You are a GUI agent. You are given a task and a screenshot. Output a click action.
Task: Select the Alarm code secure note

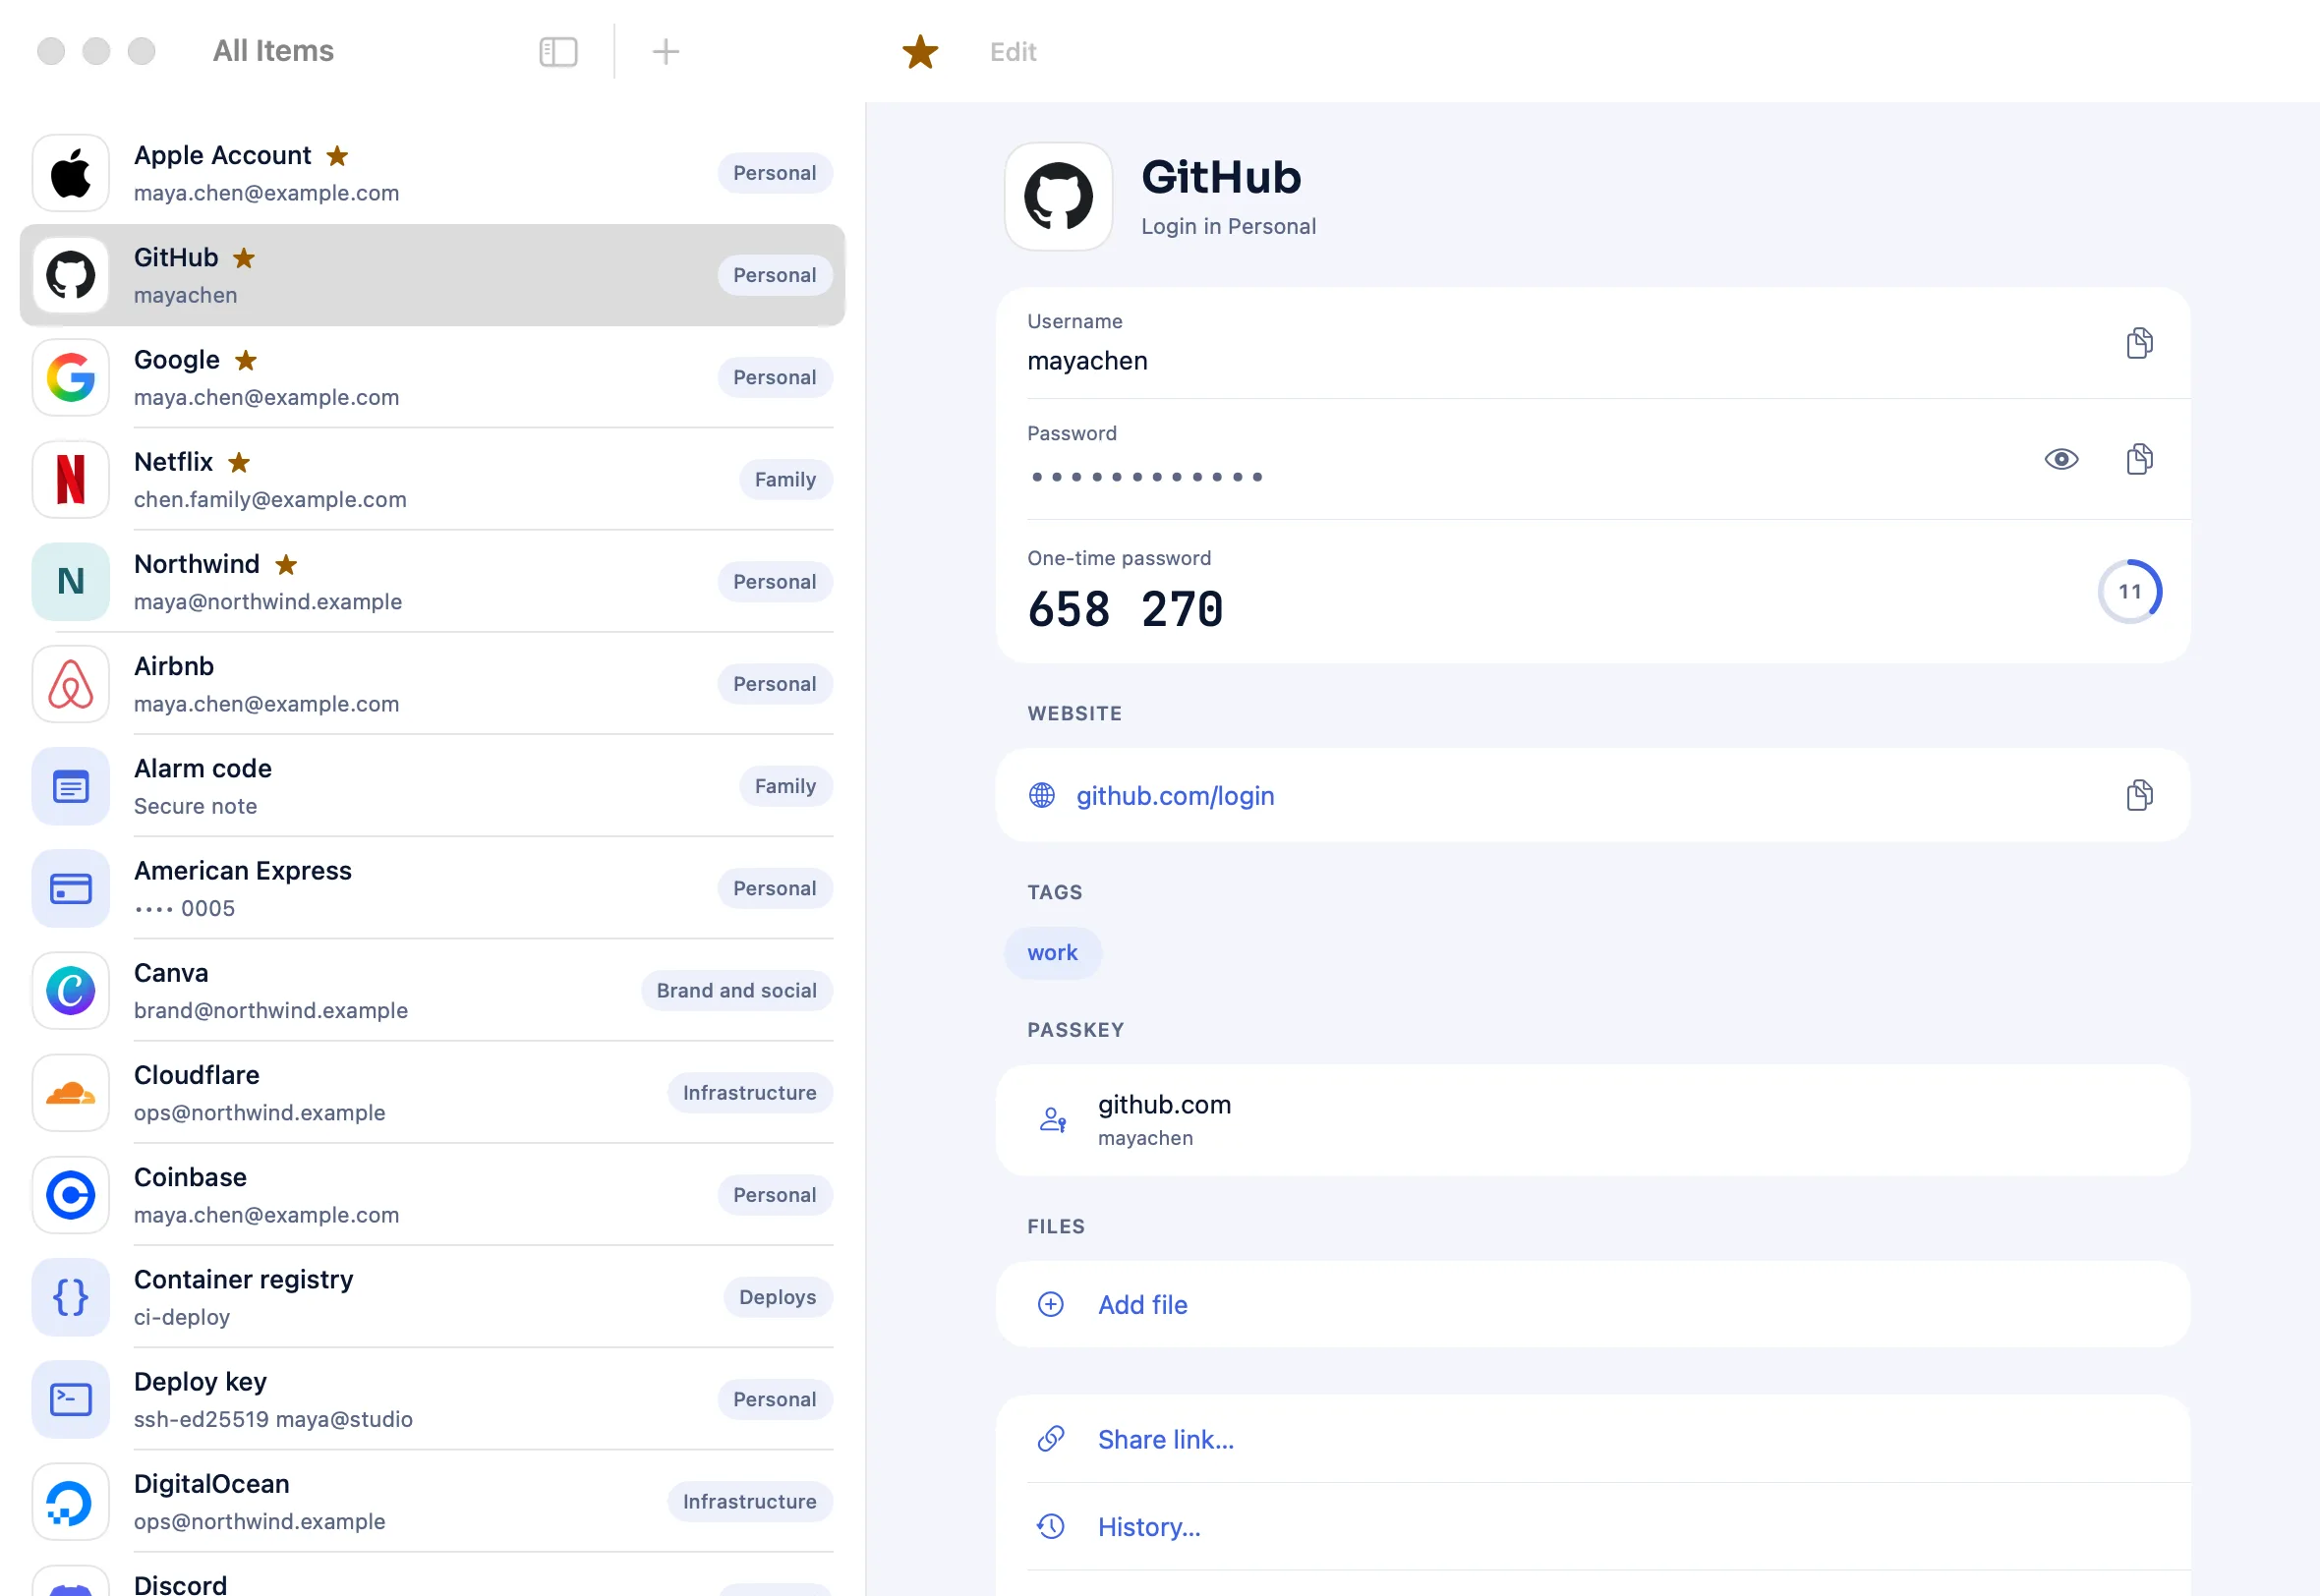coord(432,786)
